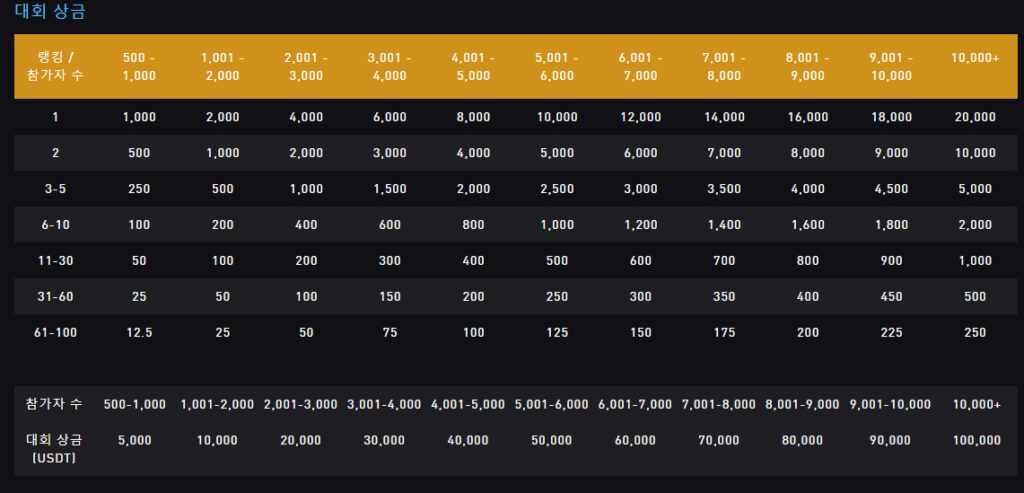Select the 2,500 prize cell
Image resolution: width=1024 pixels, height=493 pixels.
click(x=557, y=189)
